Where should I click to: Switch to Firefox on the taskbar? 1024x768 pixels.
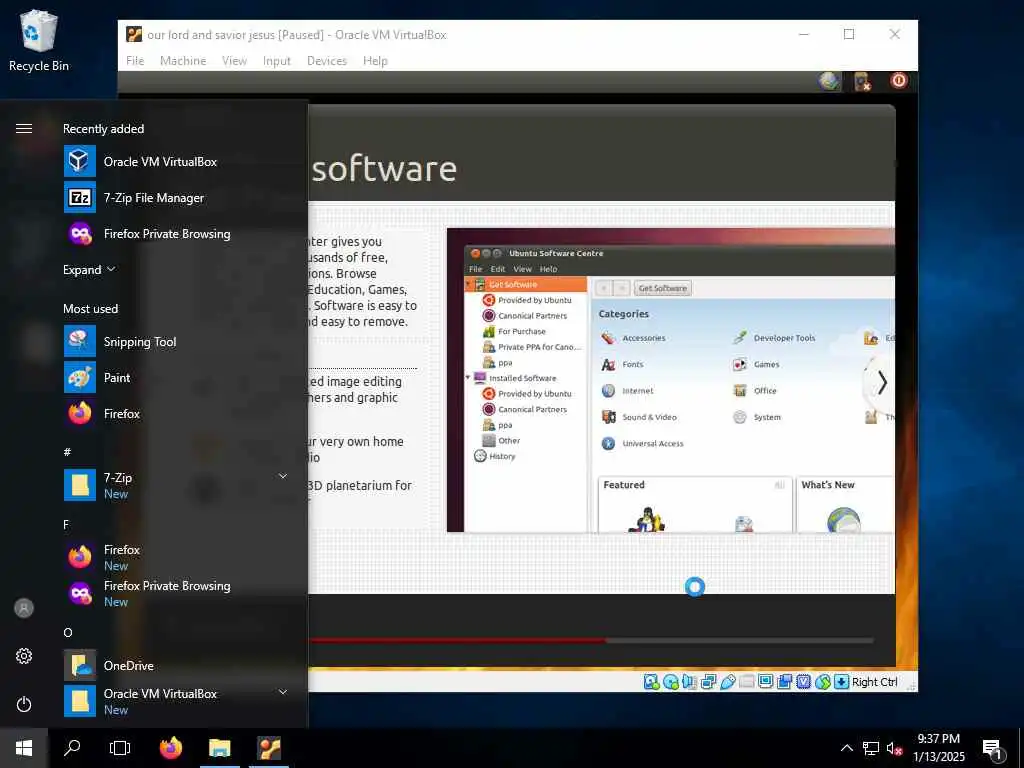pos(171,748)
